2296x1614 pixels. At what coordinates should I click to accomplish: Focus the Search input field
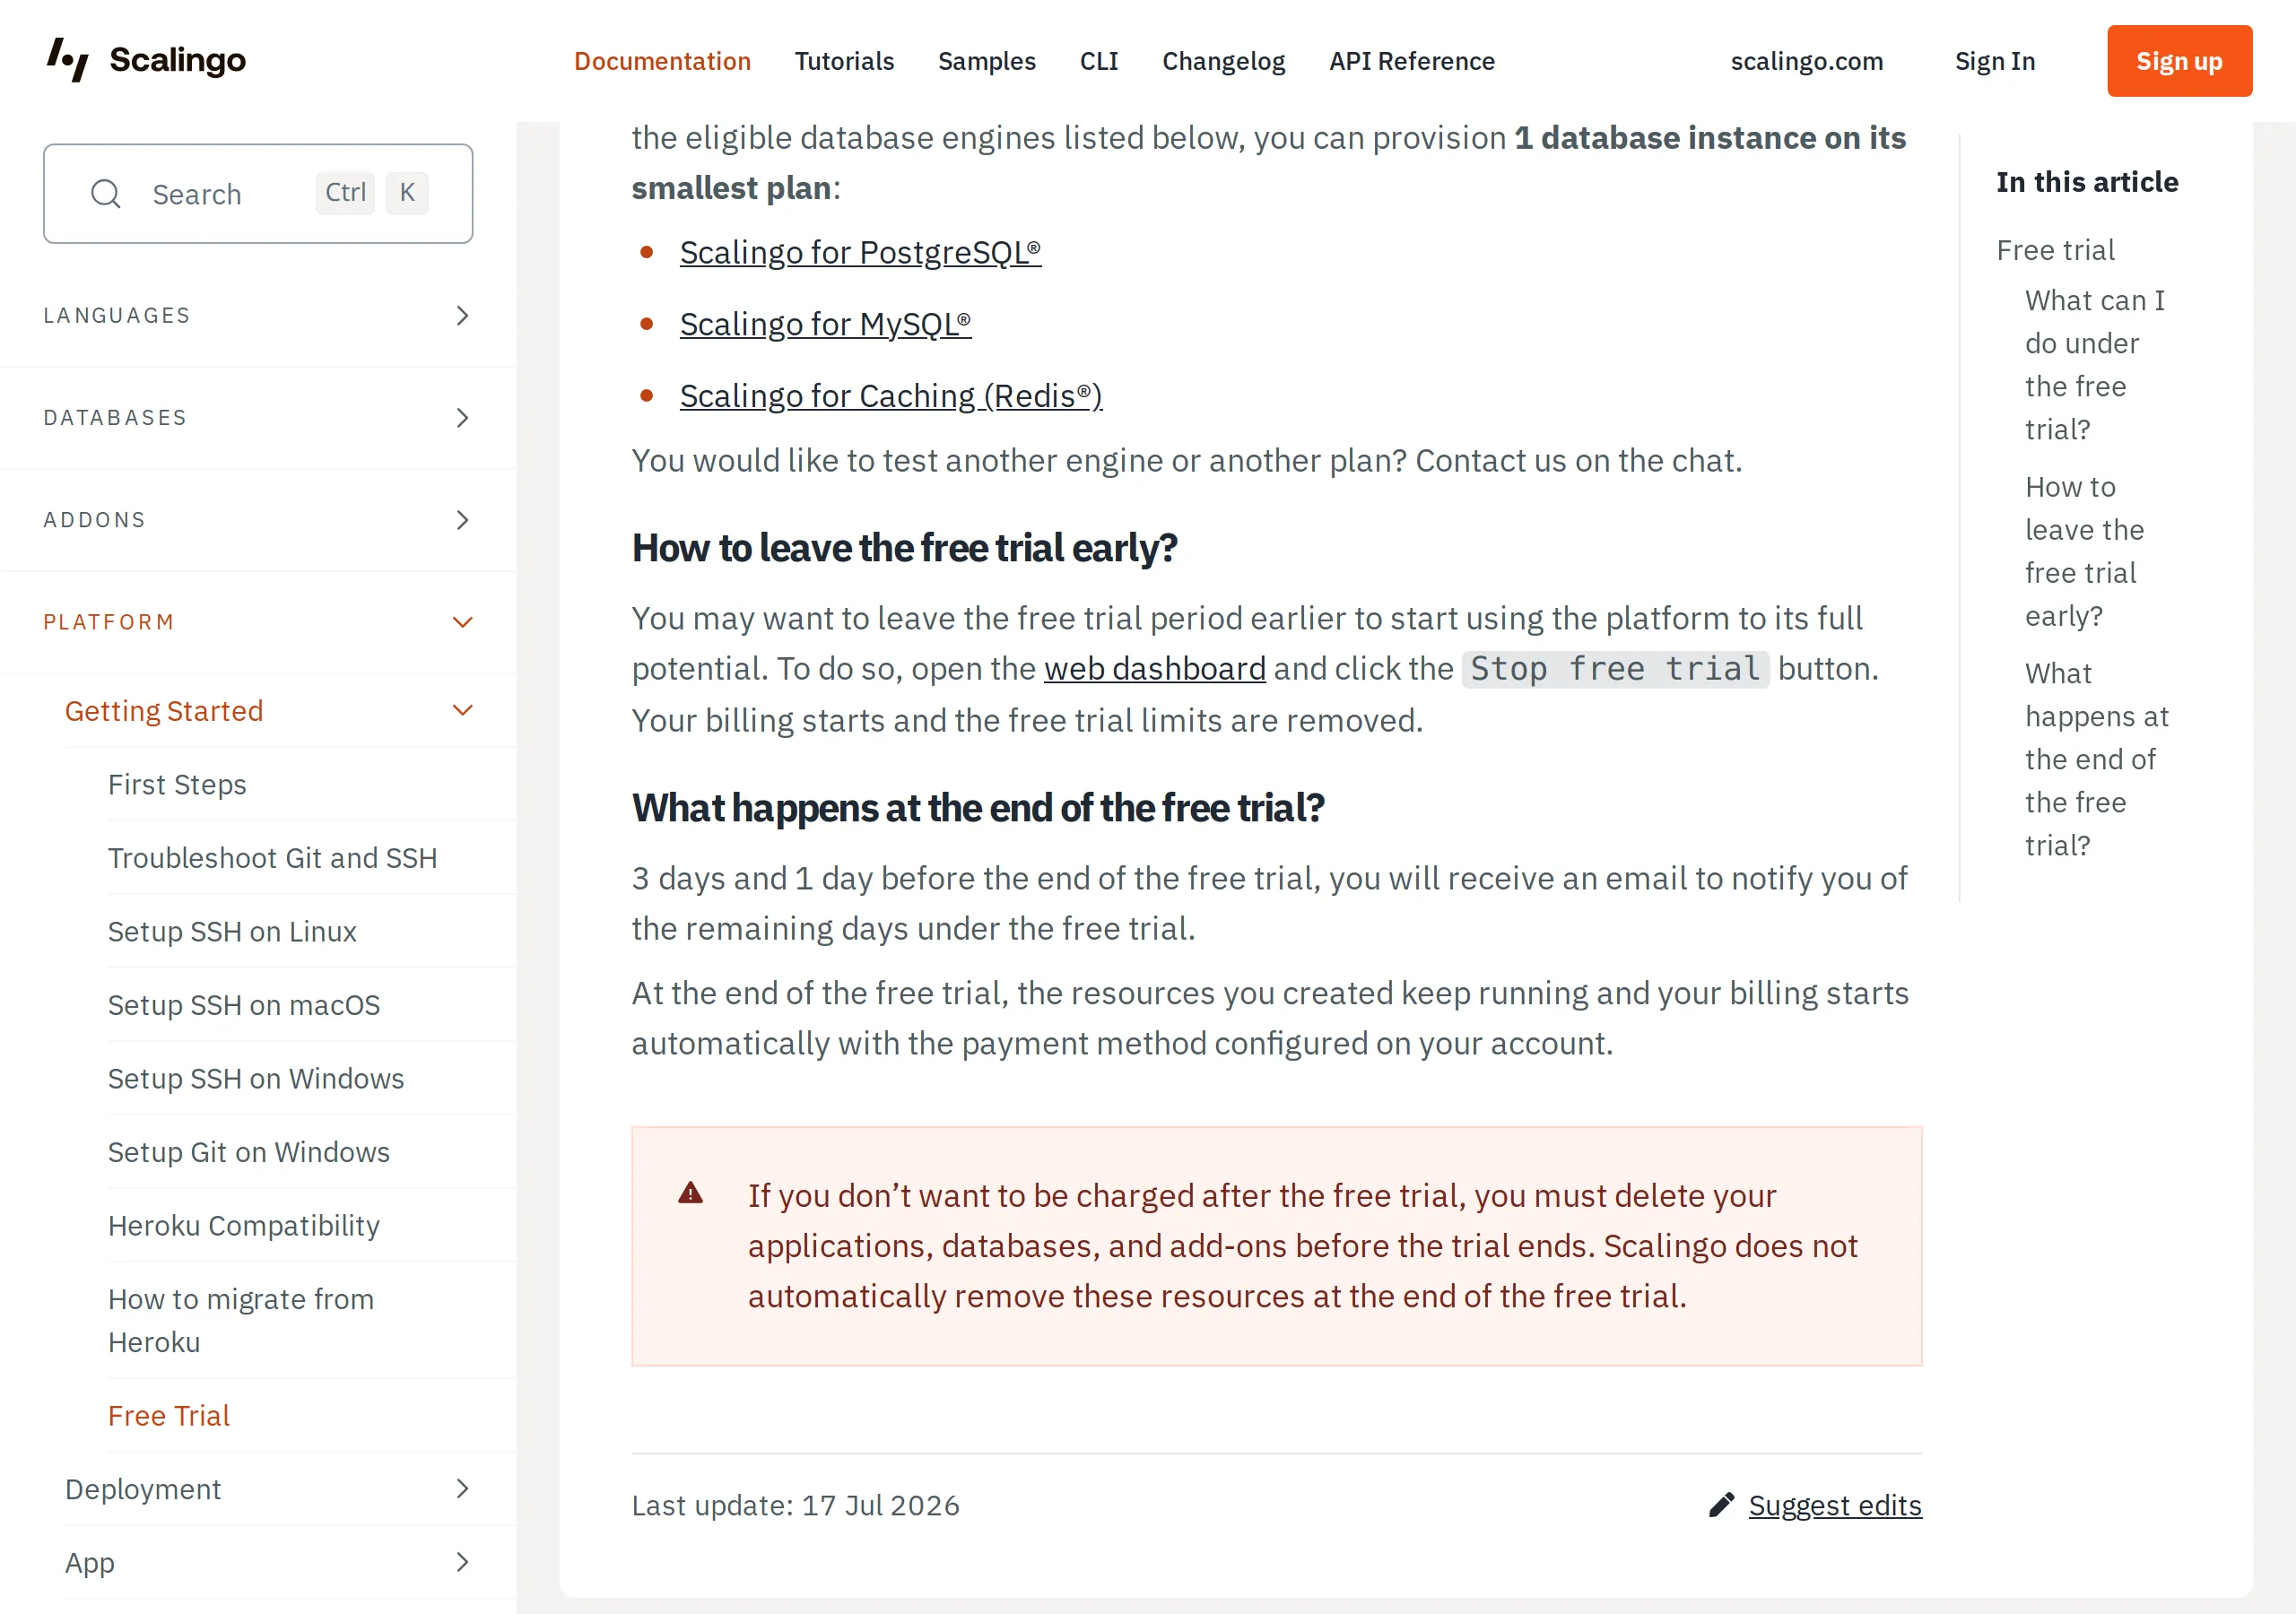(x=258, y=194)
